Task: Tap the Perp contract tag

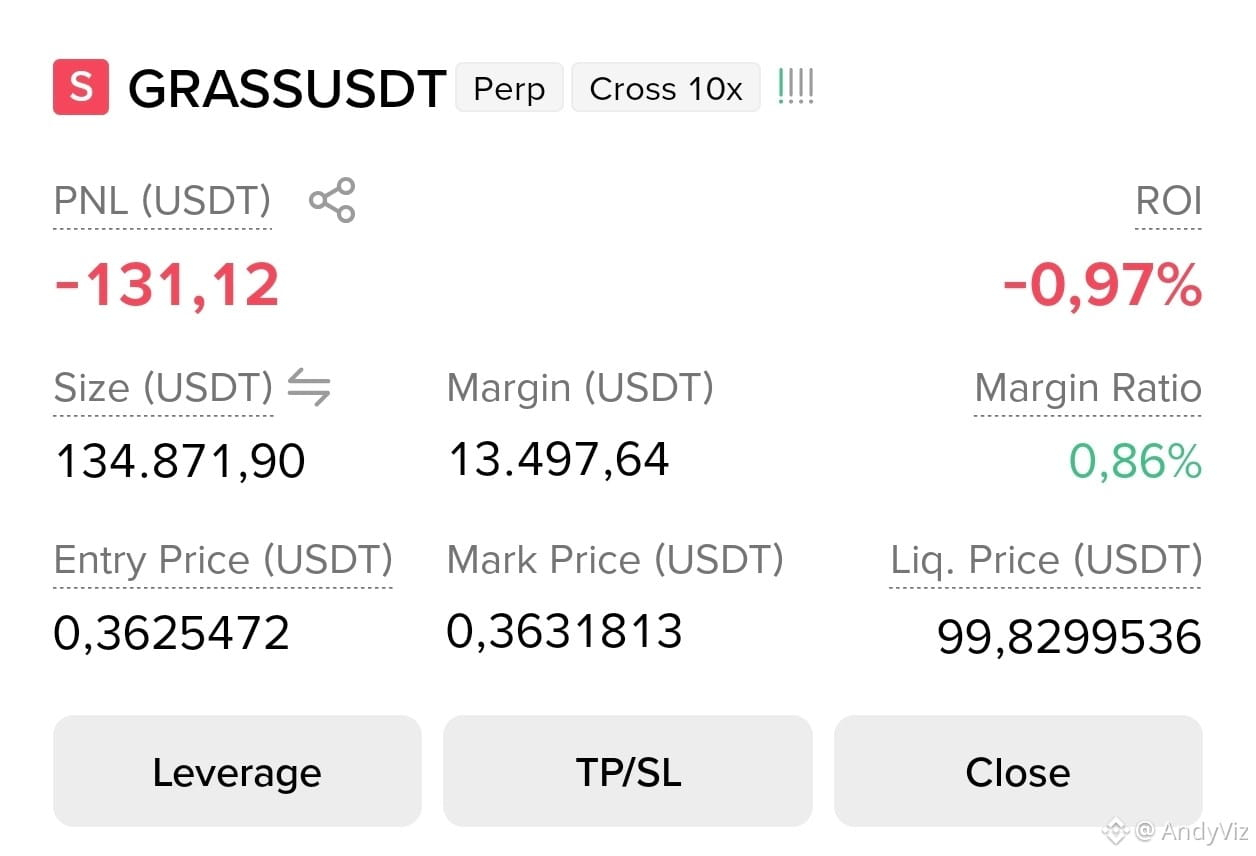Action: tap(509, 88)
